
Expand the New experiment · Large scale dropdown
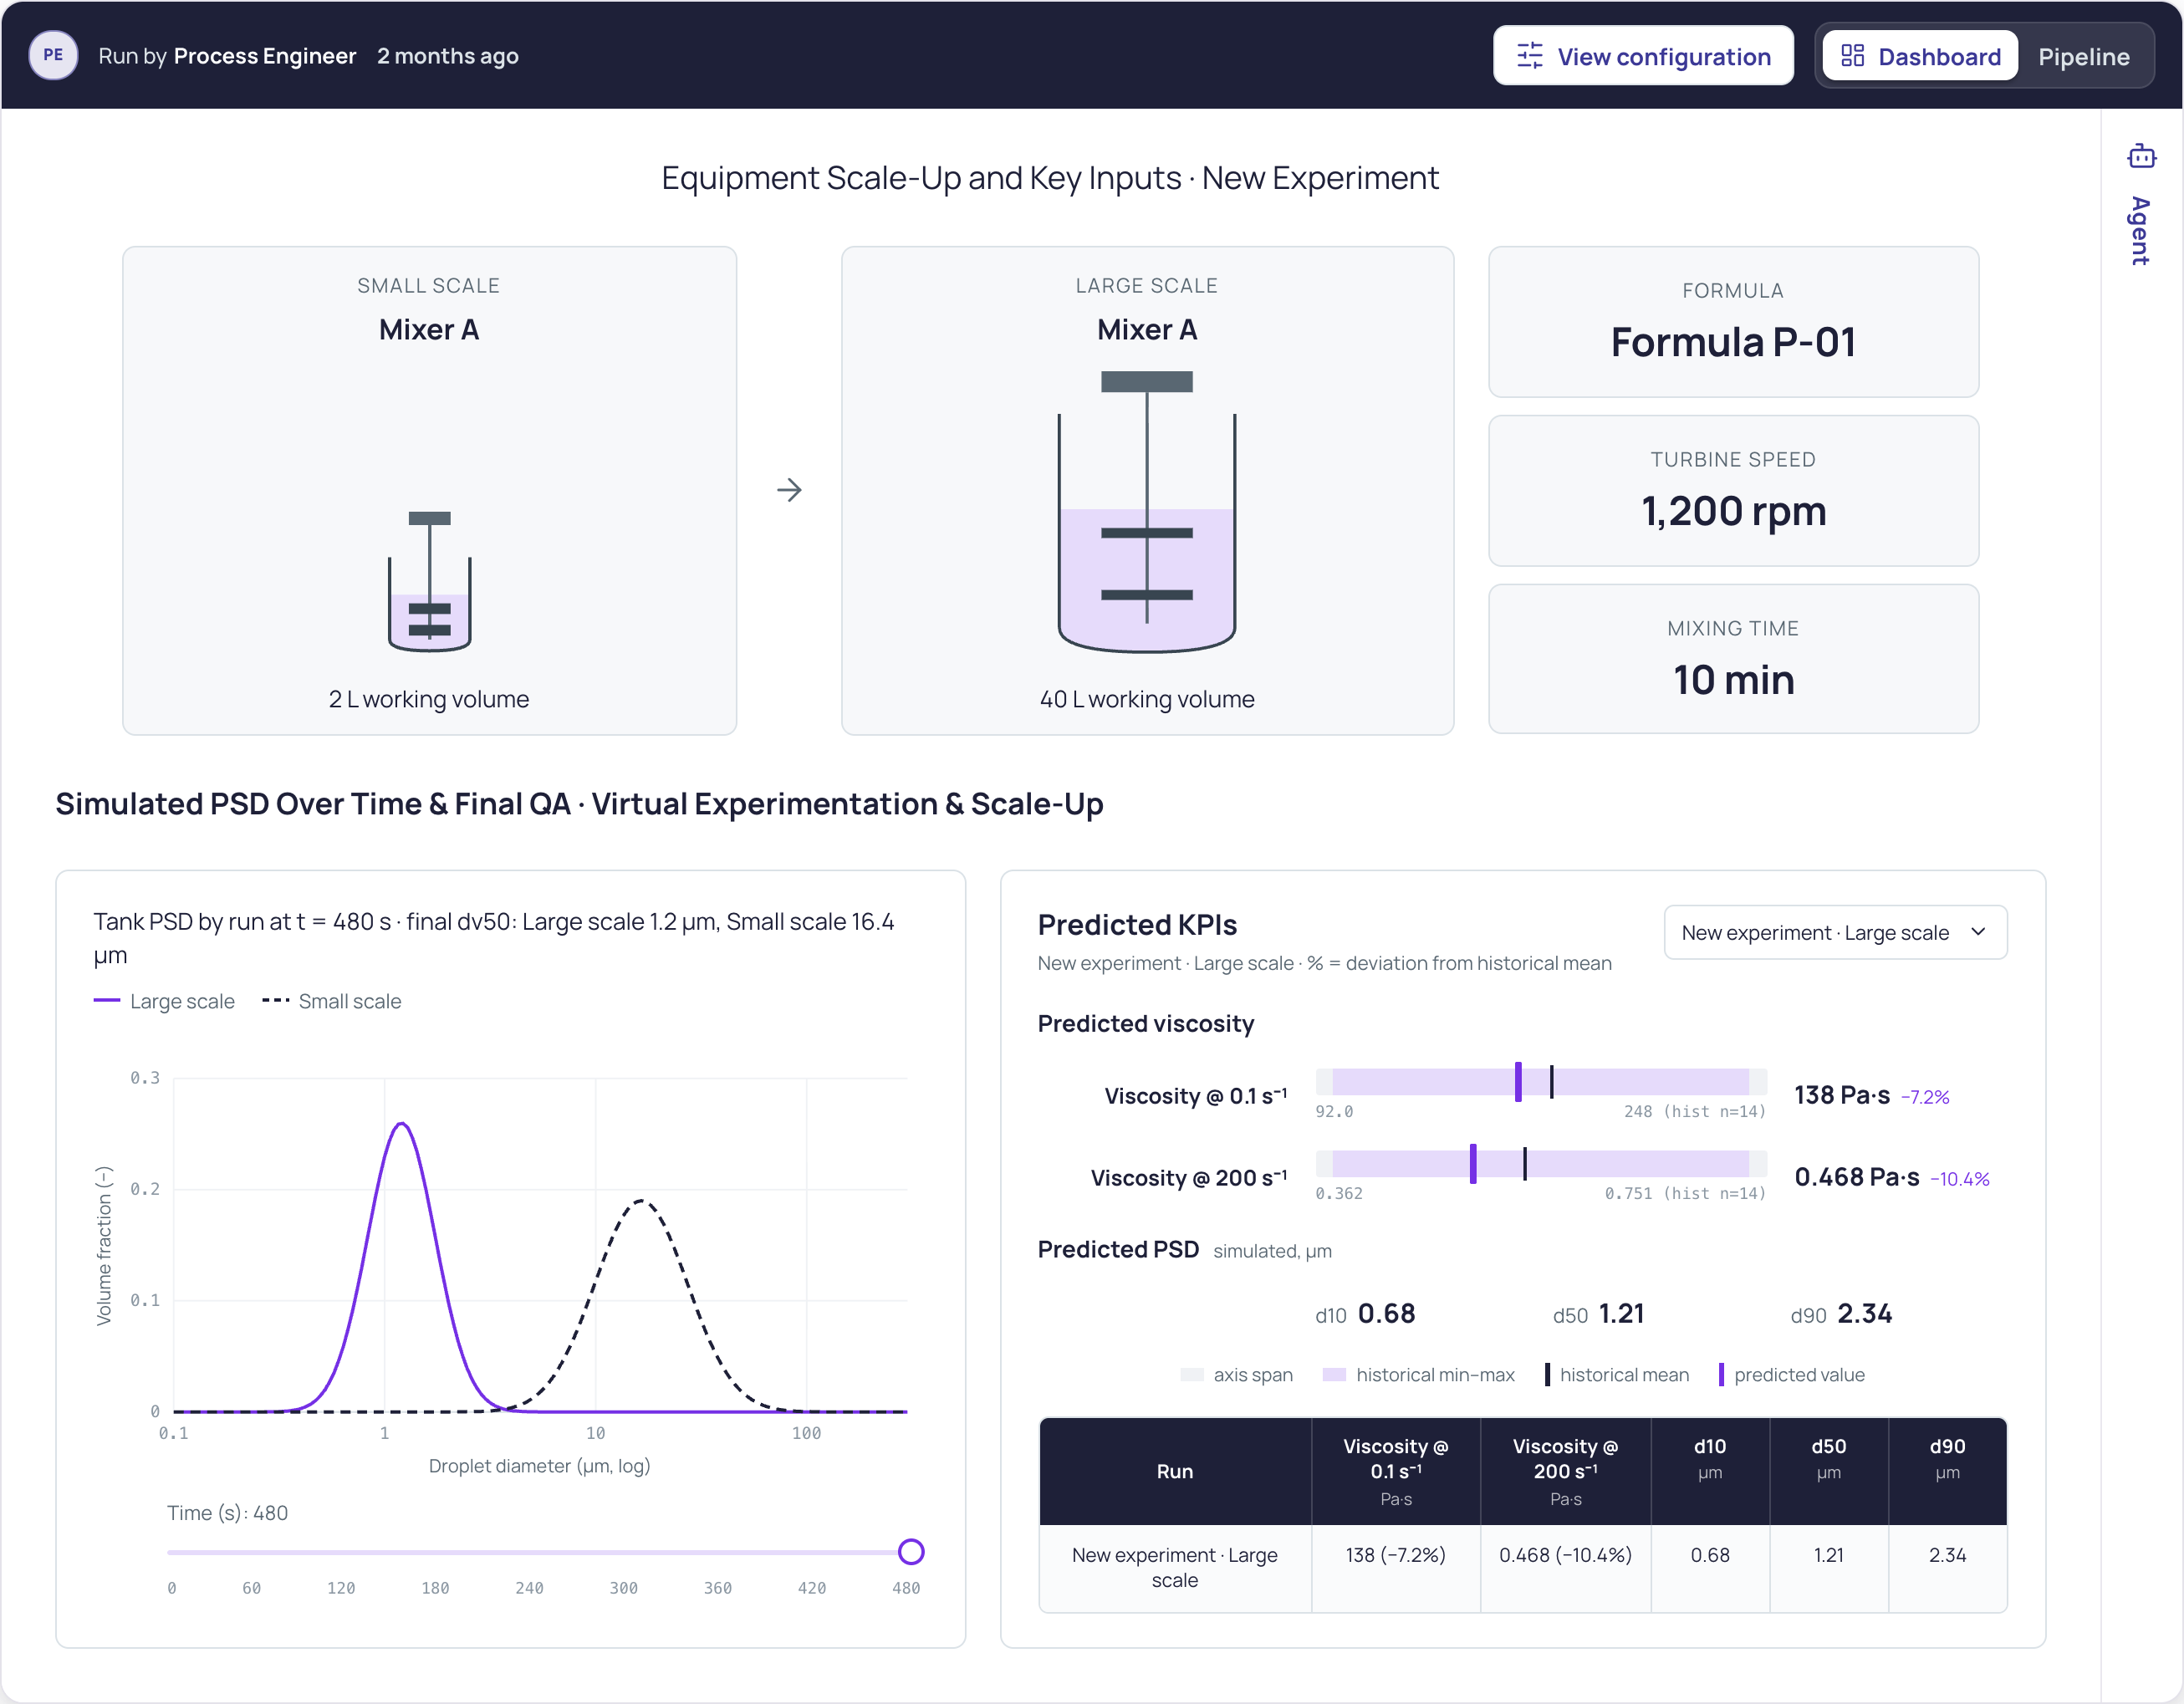coord(1835,932)
